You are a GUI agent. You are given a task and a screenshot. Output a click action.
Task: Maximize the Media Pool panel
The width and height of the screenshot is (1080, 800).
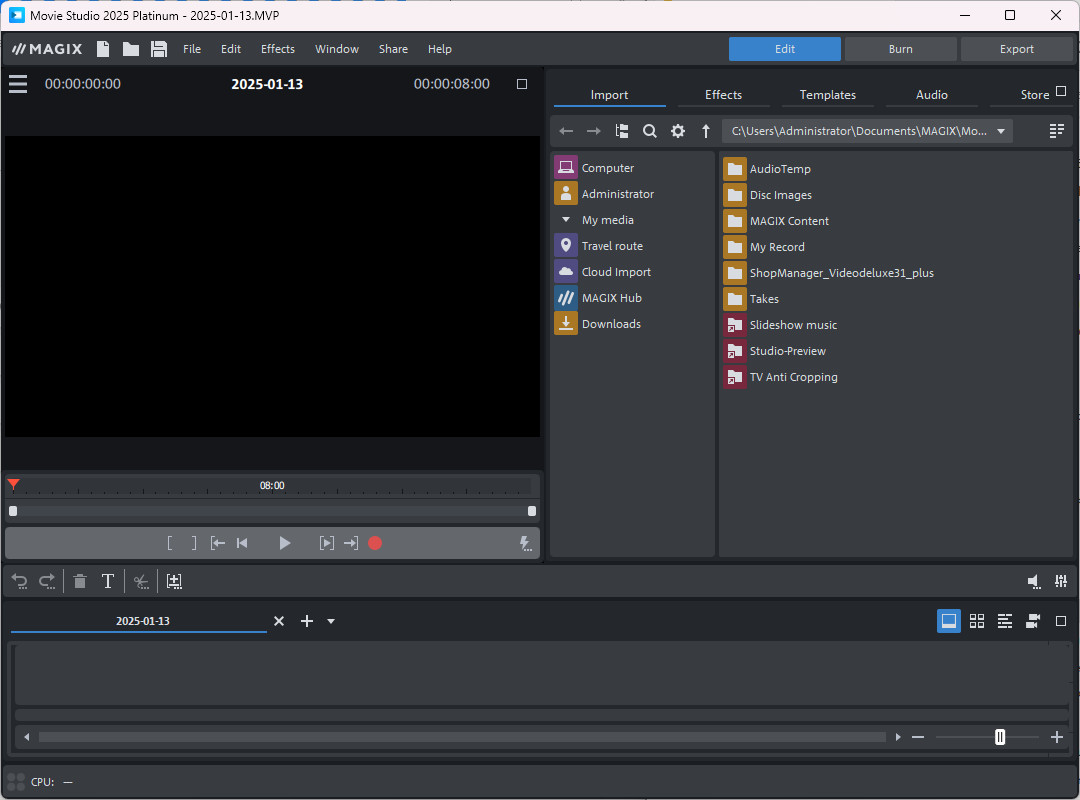(1061, 91)
